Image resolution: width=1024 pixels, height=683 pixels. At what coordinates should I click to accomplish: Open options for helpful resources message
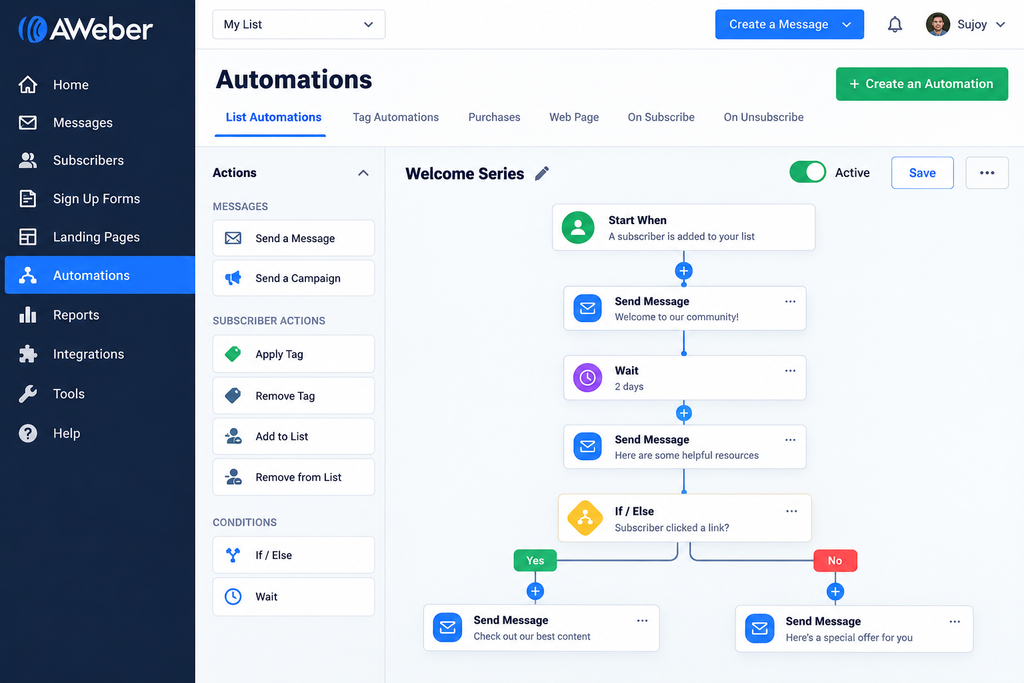[790, 440]
